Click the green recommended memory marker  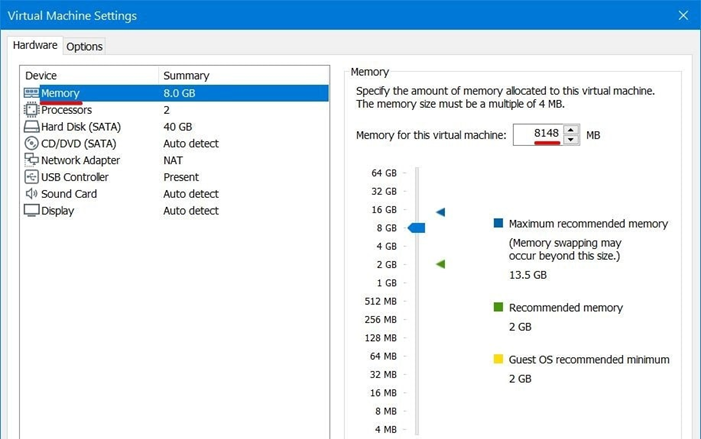click(x=440, y=264)
